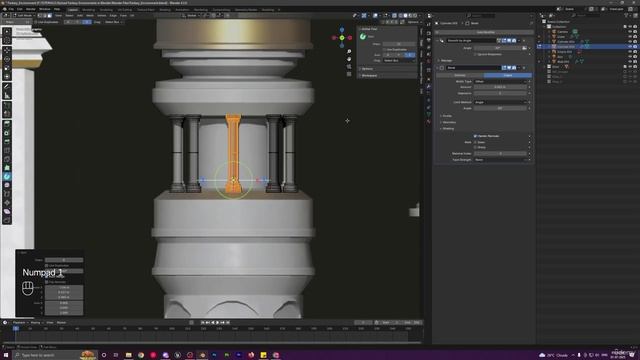The width and height of the screenshot is (640, 360).
Task: Select the Rotate tool in left toolbar
Action: 7,59
